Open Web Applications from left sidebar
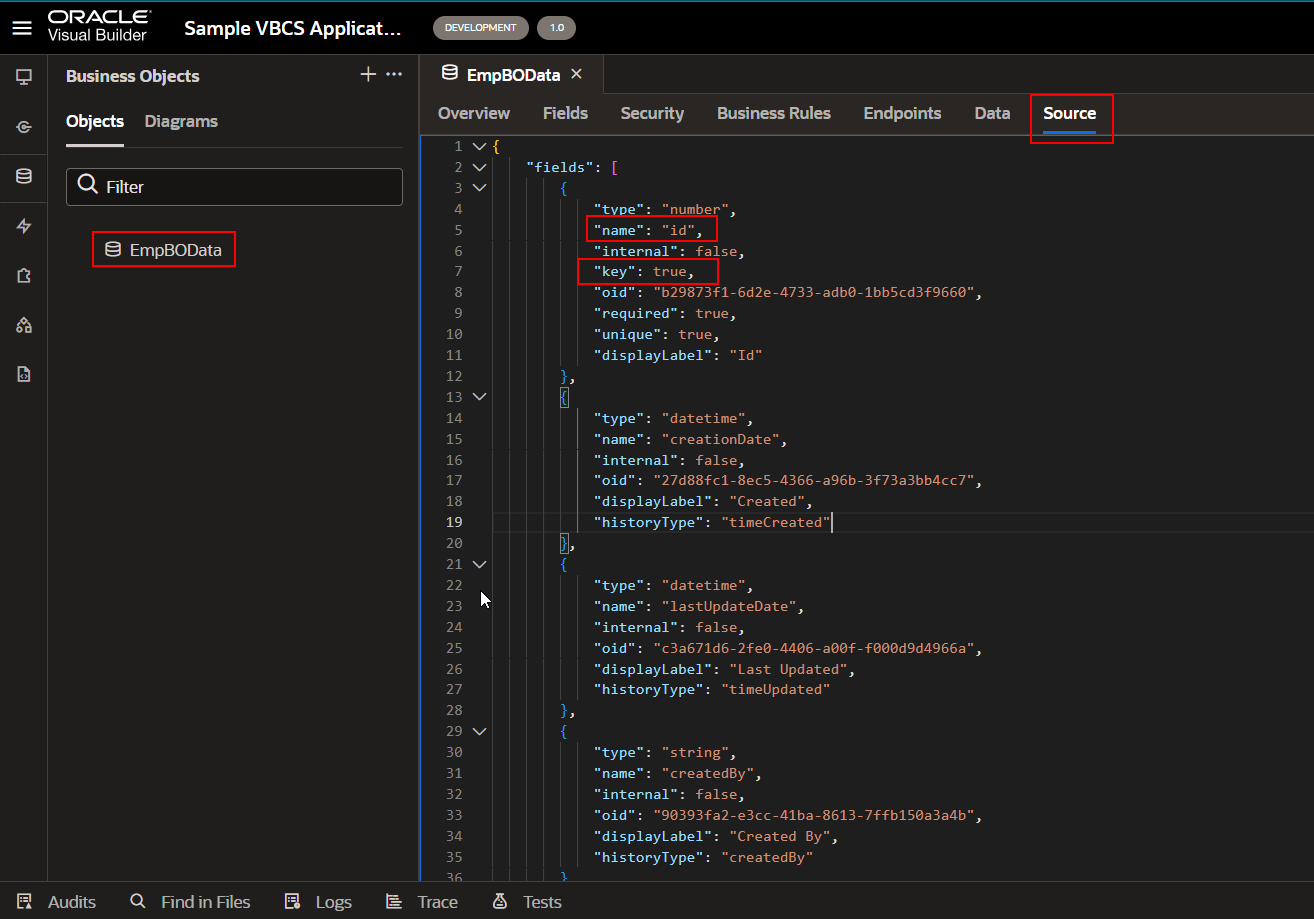This screenshot has height=919, width=1314. pos(24,77)
